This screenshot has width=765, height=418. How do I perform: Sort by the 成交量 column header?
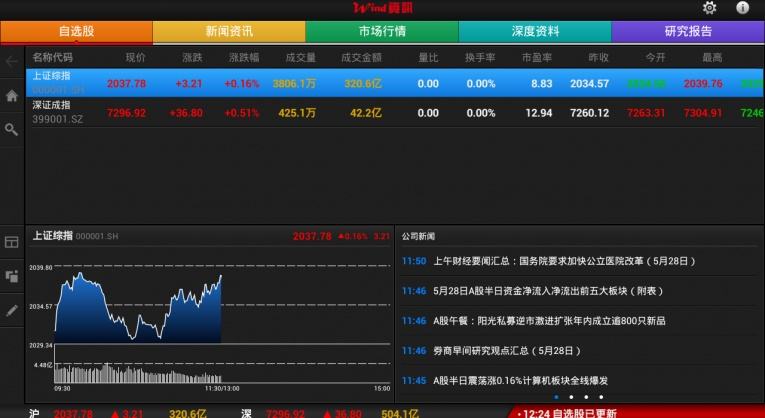[300, 58]
